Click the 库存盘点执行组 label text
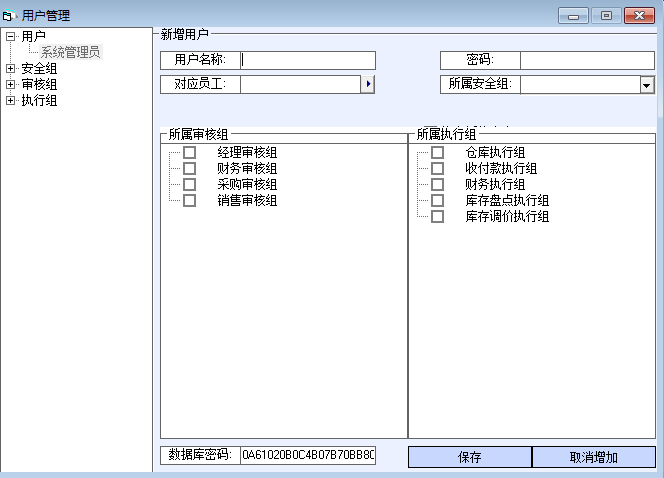Image resolution: width=664 pixels, height=478 pixels. [507, 201]
